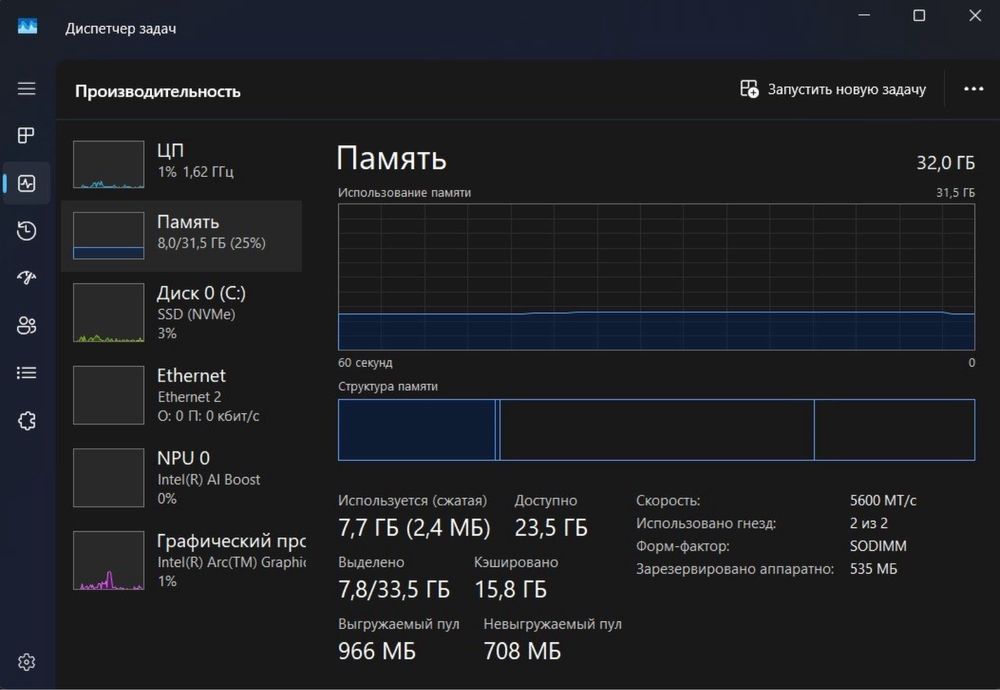Click the 23,5 ГБ available value
Screen dimensions: 1000x690
pyautogui.click(x=551, y=528)
